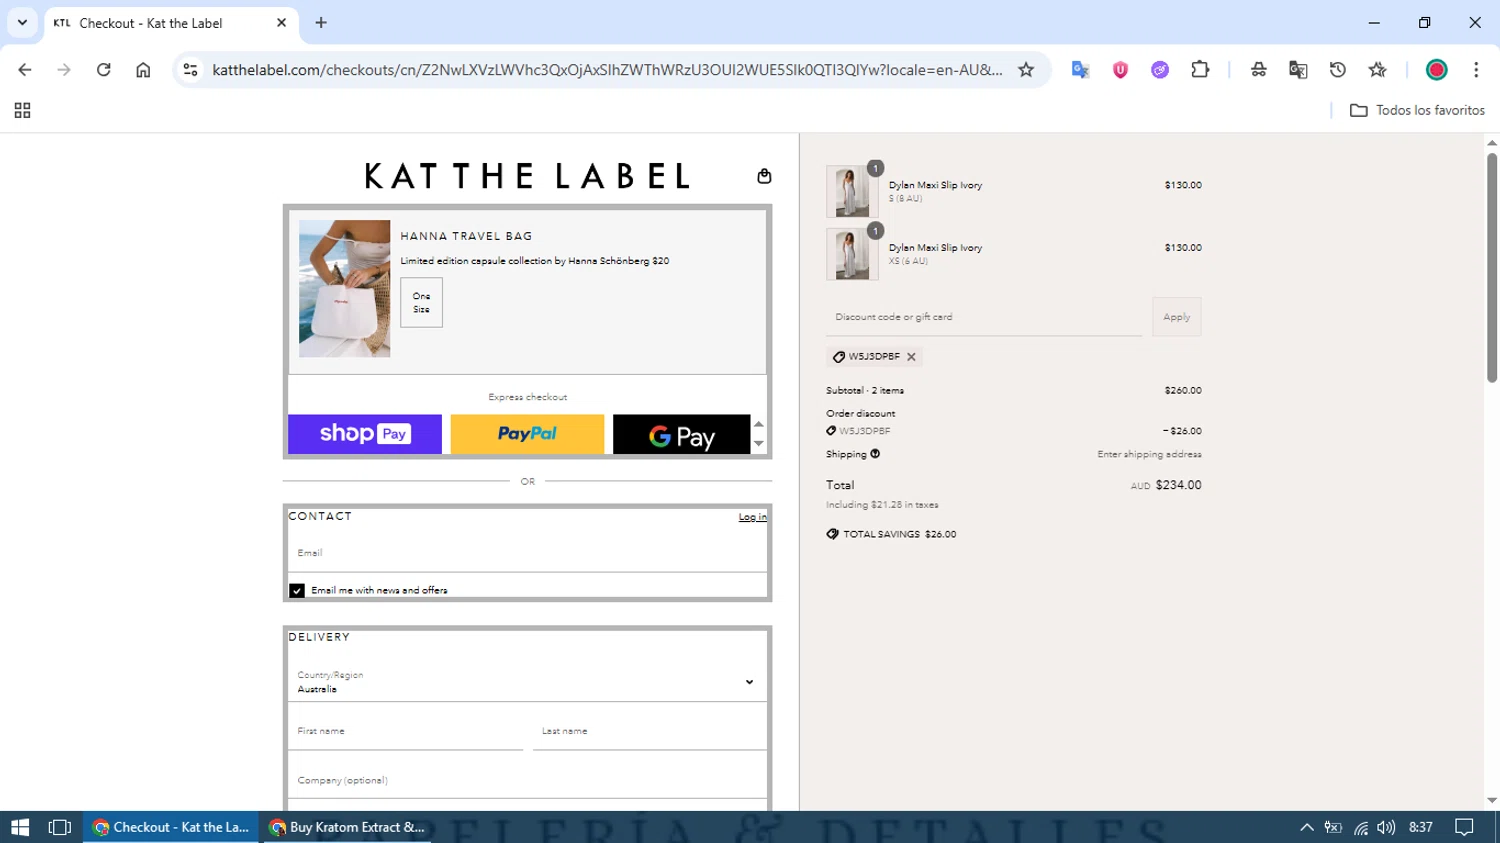The height and width of the screenshot is (843, 1500).
Task: Click the Discount code or gift card field
Action: click(x=984, y=317)
